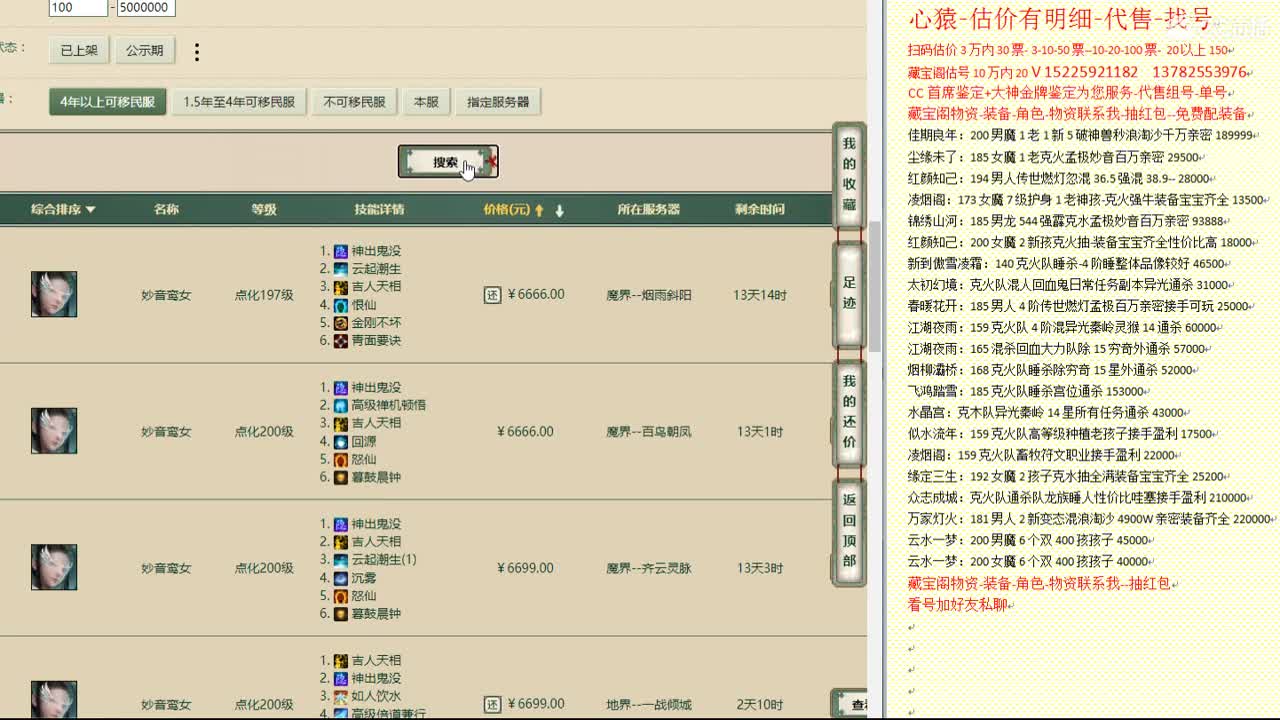The image size is (1280, 720).
Task: Toggle the 指定服务器 filter
Action: pos(498,102)
